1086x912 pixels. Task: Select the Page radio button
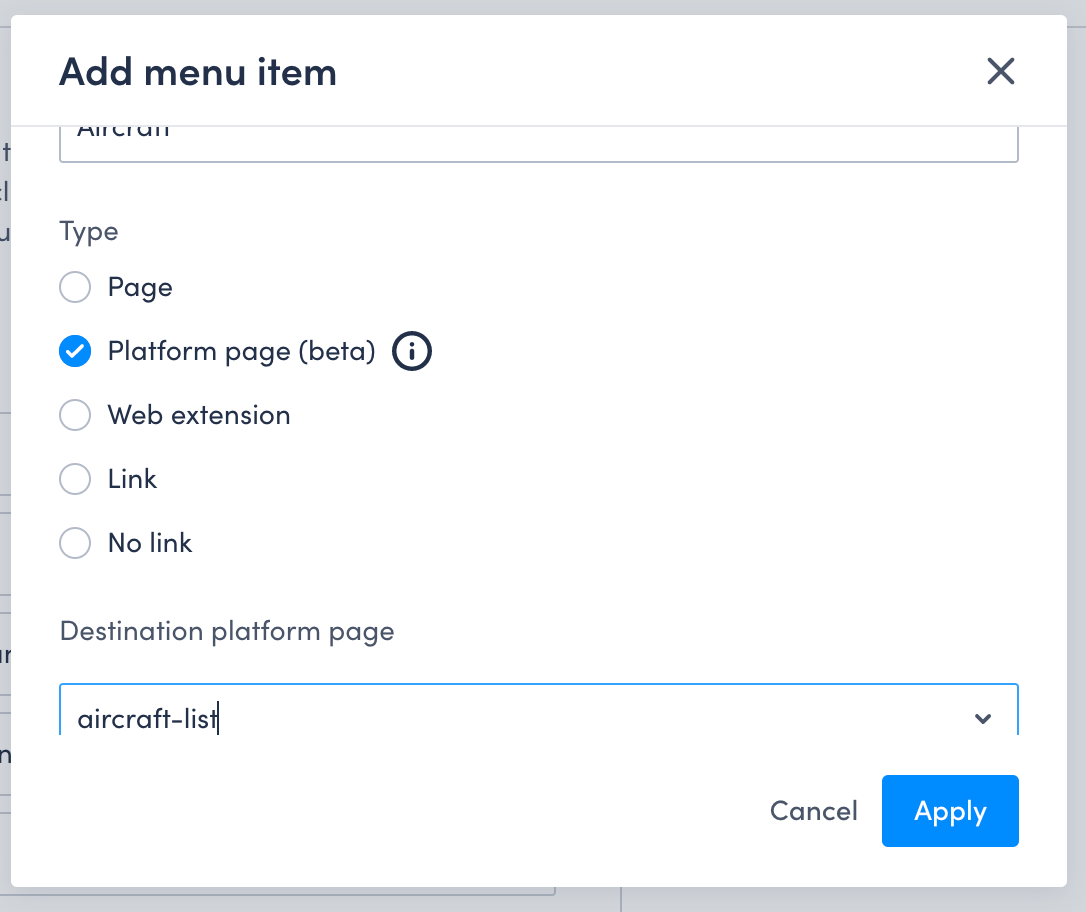(75, 287)
